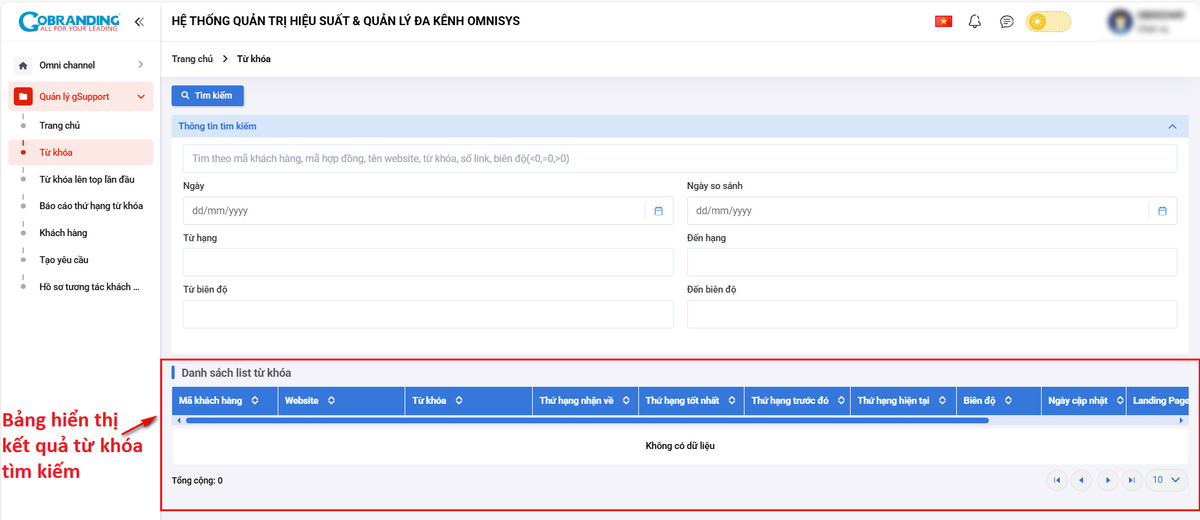Open the page size dropdown showing 10
1200x520 pixels.
tap(1166, 480)
